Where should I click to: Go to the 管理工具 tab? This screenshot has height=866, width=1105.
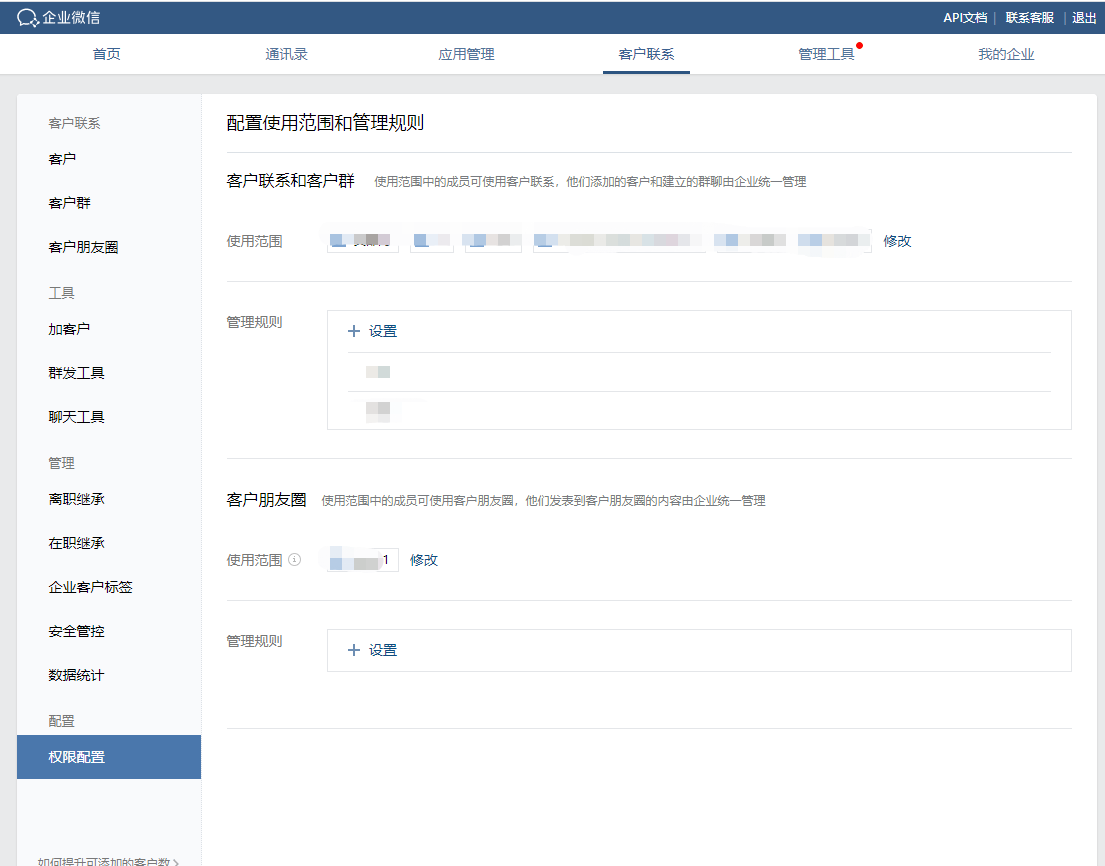point(826,54)
